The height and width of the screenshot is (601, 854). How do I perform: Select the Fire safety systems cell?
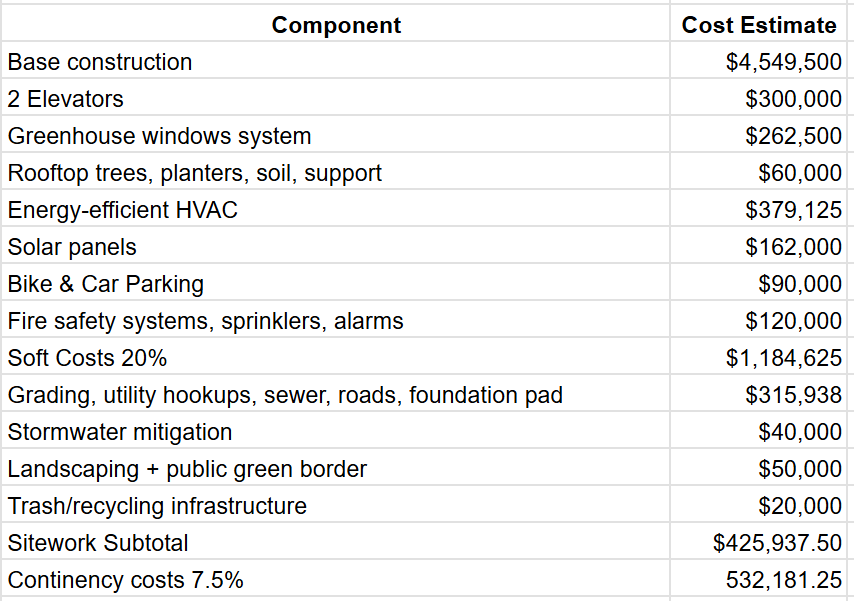(336, 321)
